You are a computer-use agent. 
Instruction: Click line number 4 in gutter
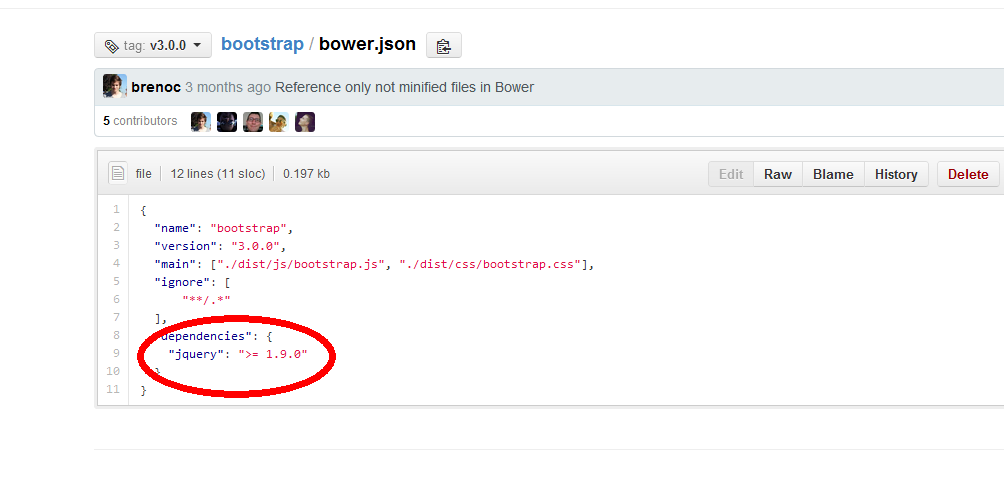pyautogui.click(x=116, y=263)
